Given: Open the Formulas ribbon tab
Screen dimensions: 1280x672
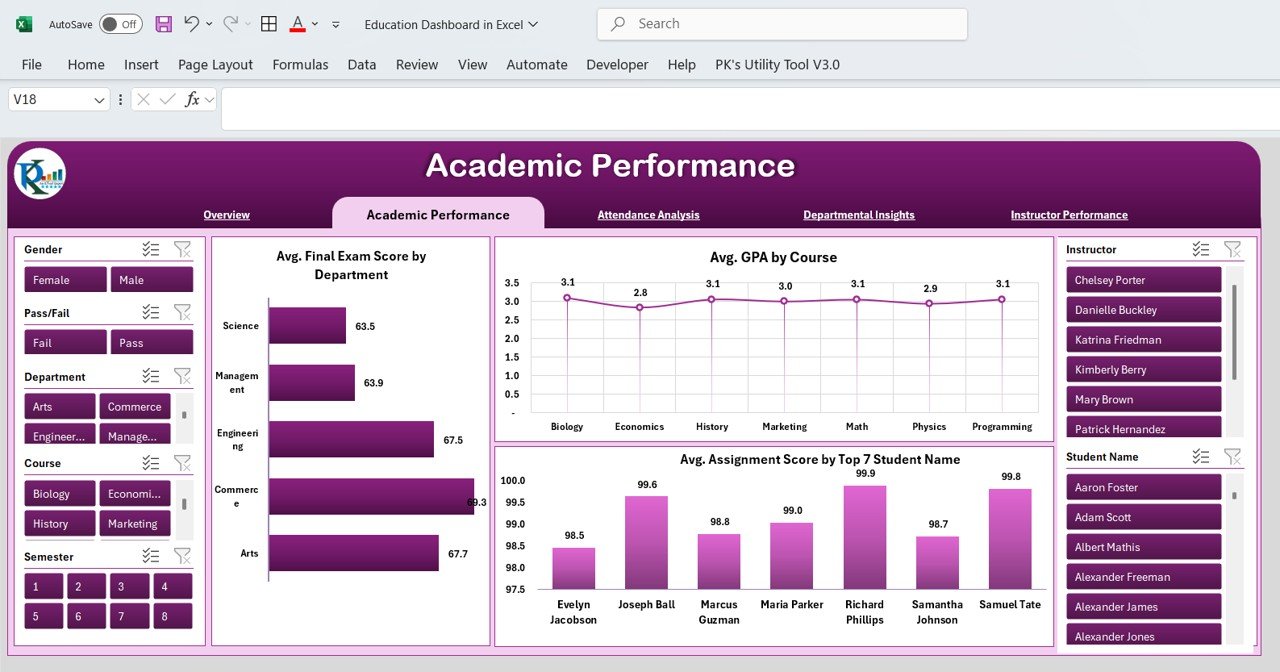Looking at the screenshot, I should [300, 64].
